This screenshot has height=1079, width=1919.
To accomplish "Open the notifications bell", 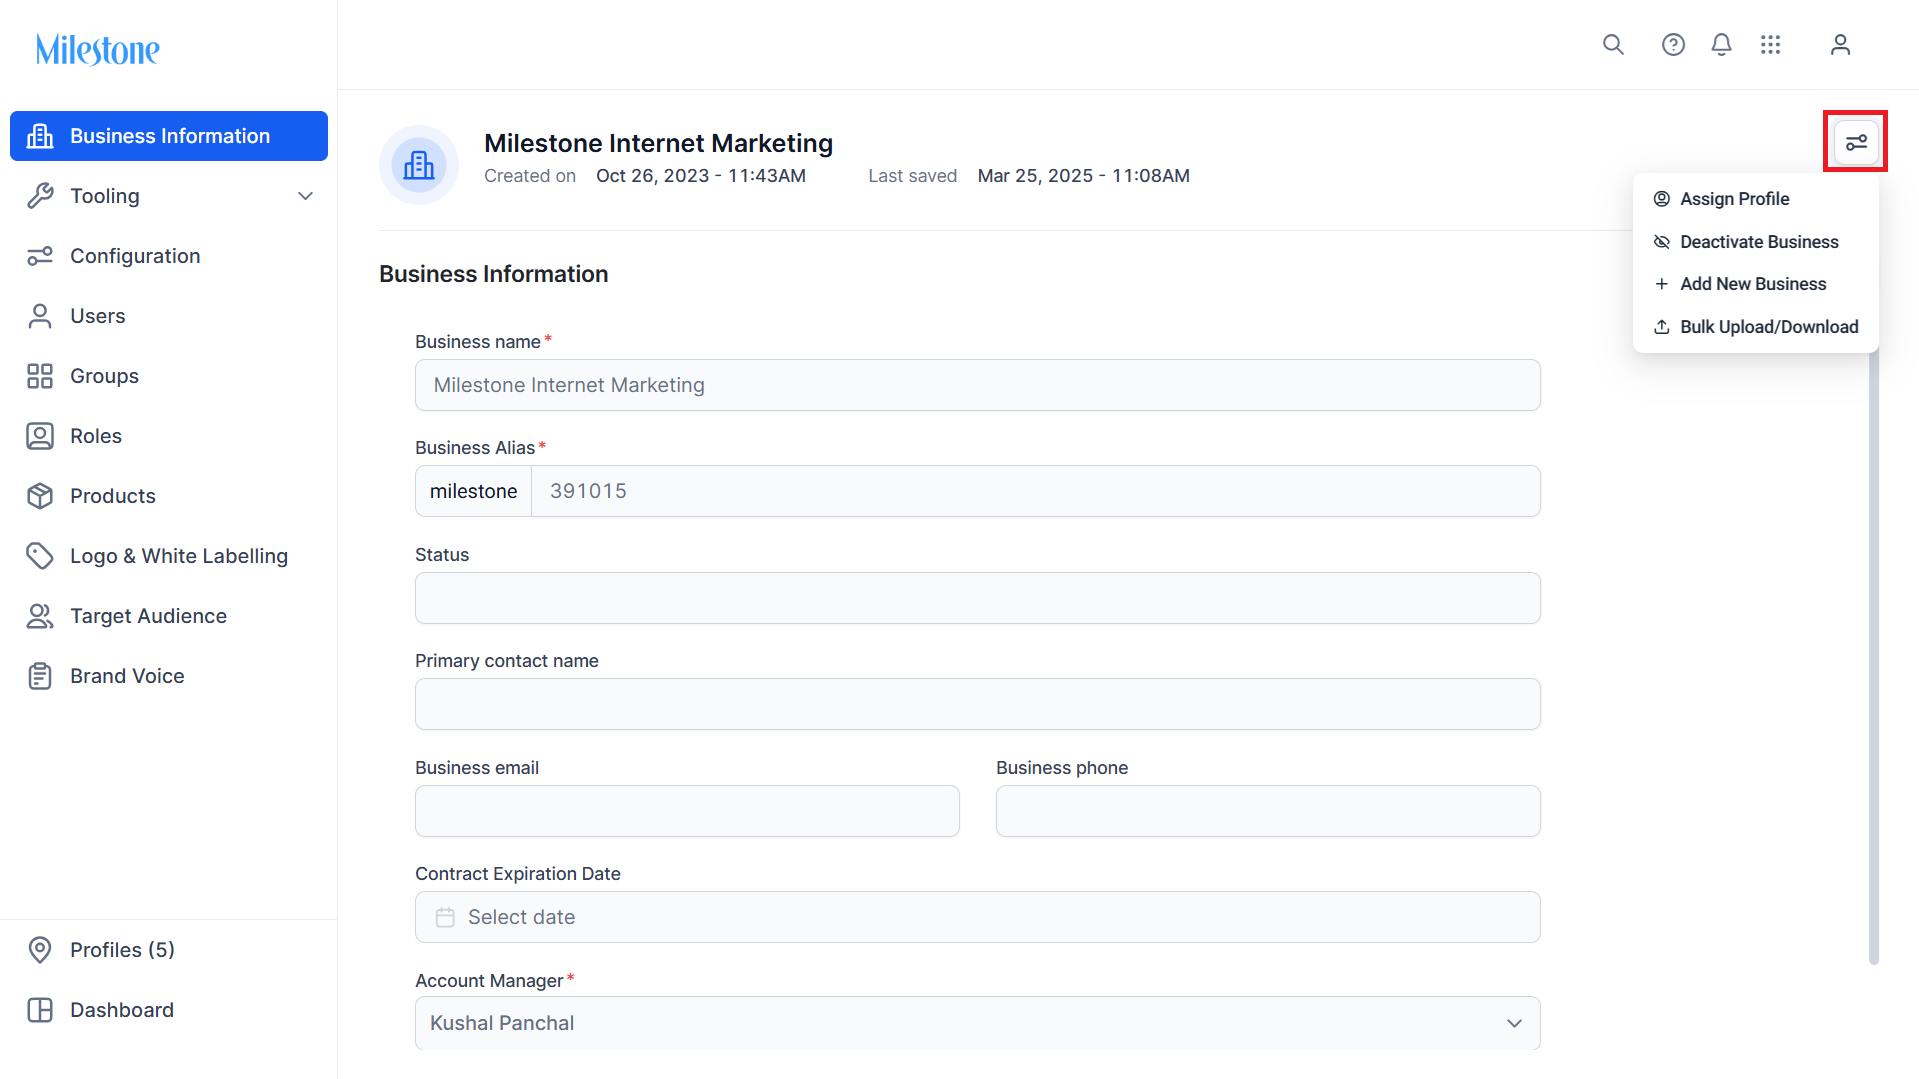I will pos(1721,45).
